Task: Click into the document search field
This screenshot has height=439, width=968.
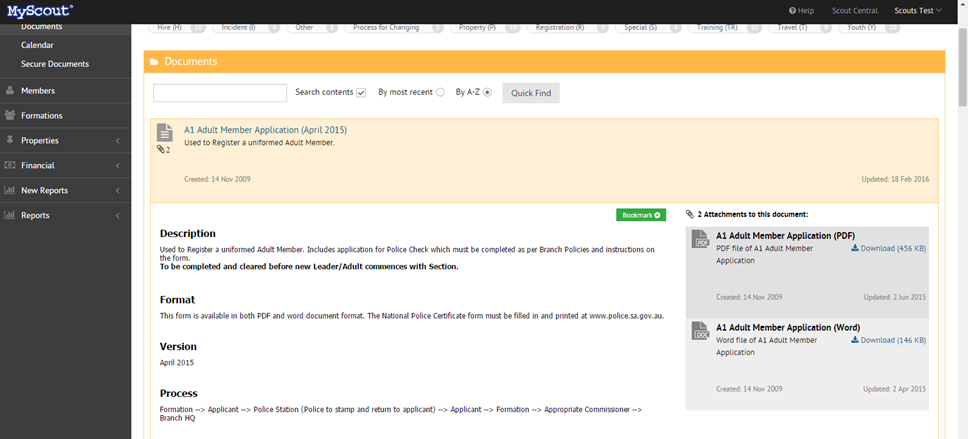Action: point(220,93)
